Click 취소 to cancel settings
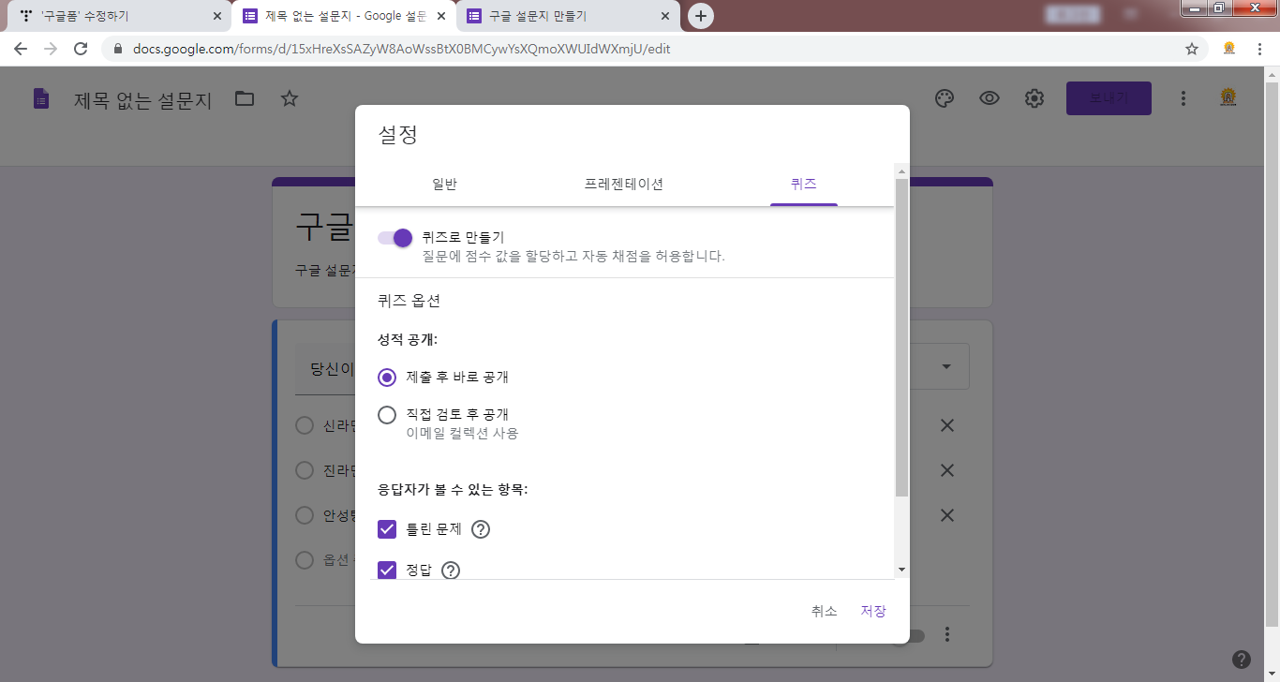The image size is (1280, 682). click(824, 611)
